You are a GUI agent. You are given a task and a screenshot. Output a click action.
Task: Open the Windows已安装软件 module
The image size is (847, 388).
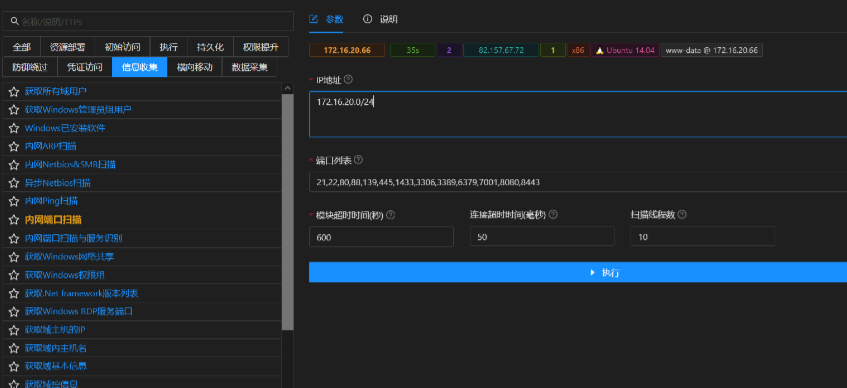coord(65,128)
